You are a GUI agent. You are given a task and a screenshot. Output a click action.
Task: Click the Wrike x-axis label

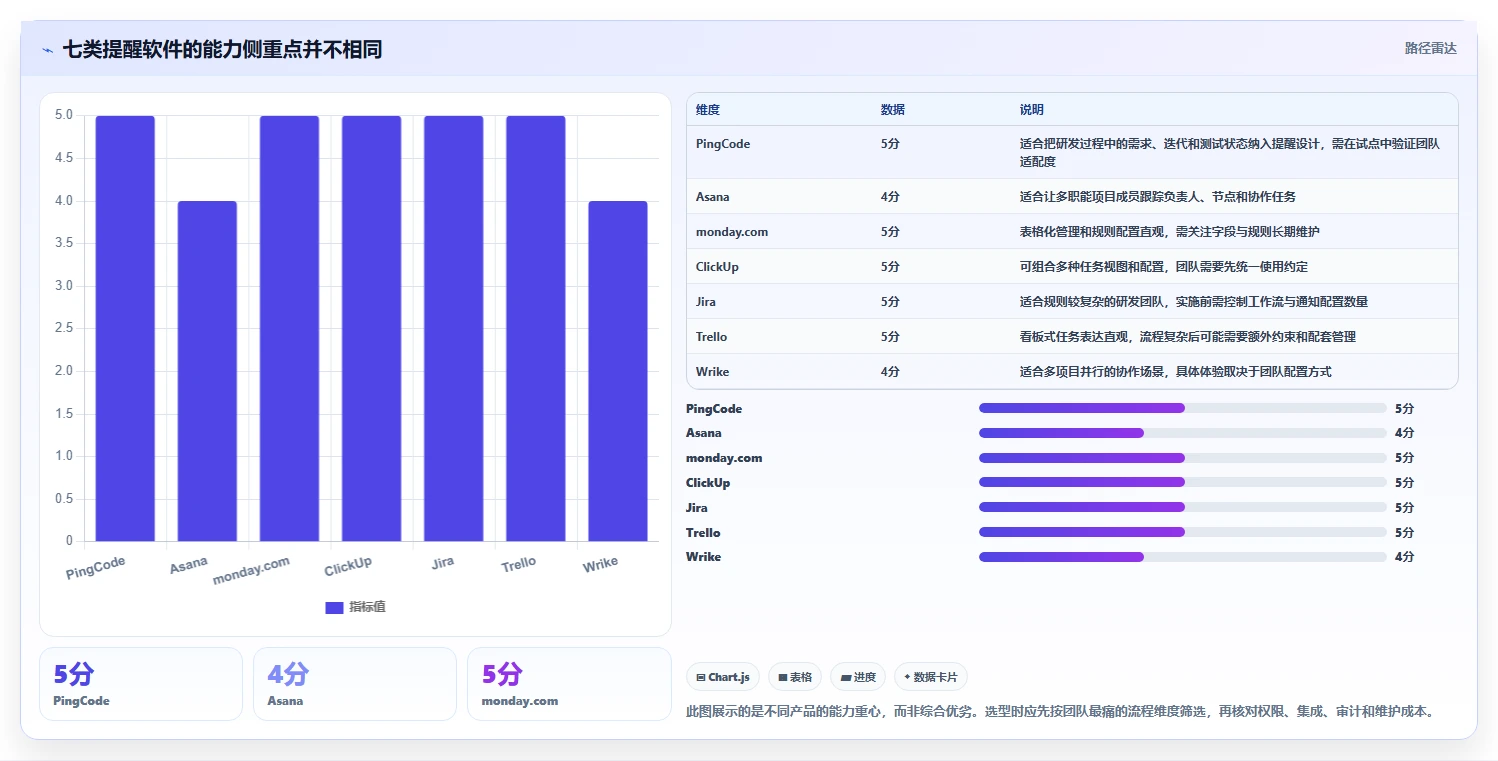coord(600,564)
